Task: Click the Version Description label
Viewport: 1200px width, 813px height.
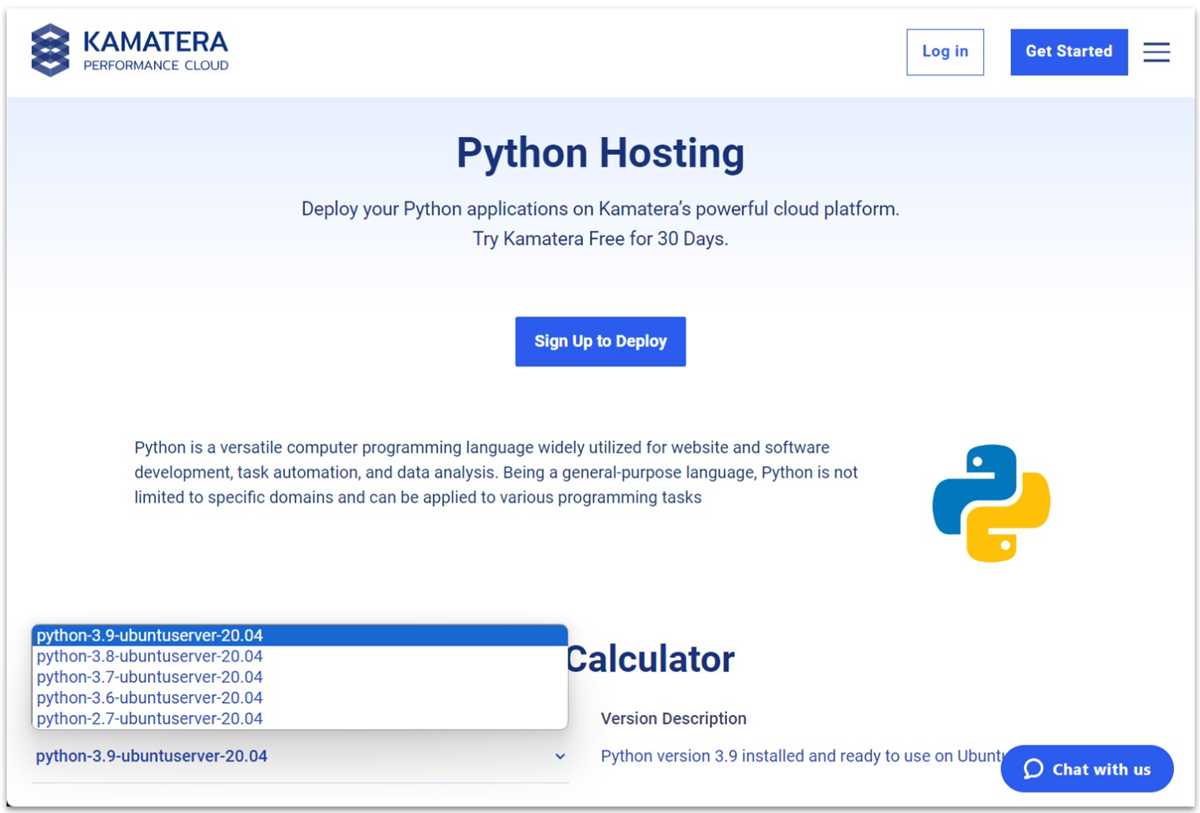Action: pyautogui.click(x=674, y=719)
